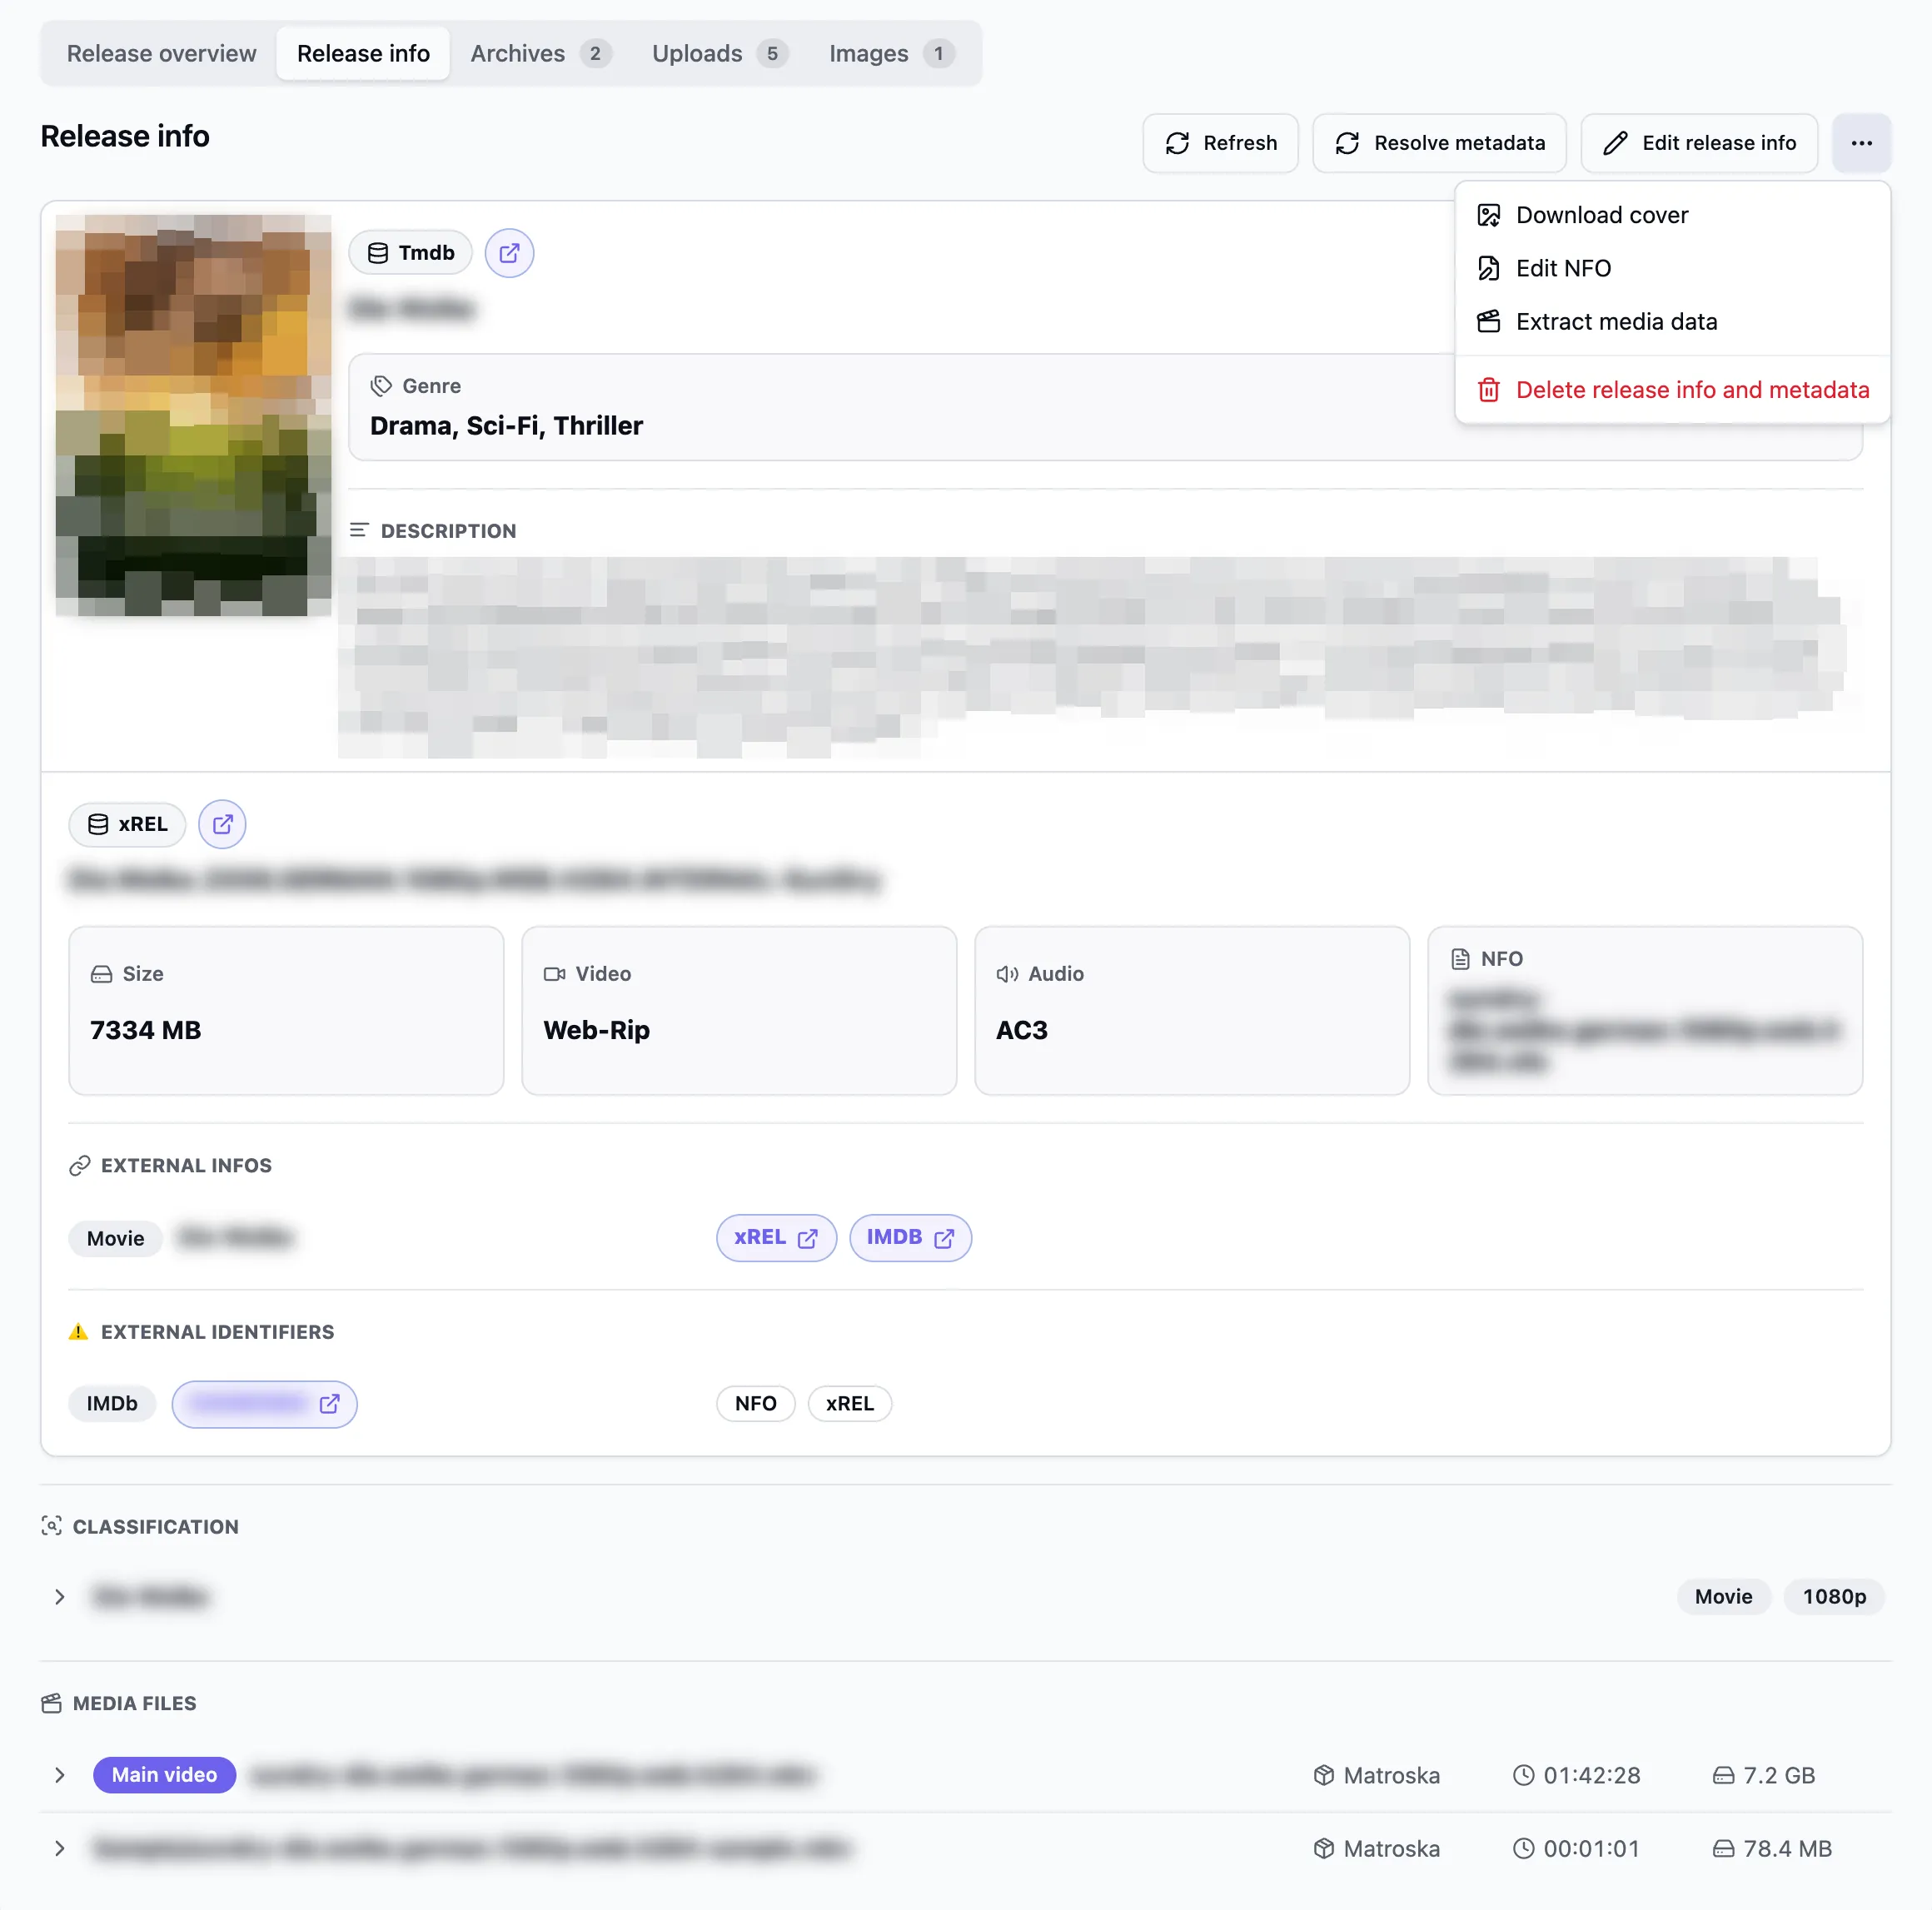The height and width of the screenshot is (1910, 1932).
Task: Select the Release info tab
Action: (363, 54)
